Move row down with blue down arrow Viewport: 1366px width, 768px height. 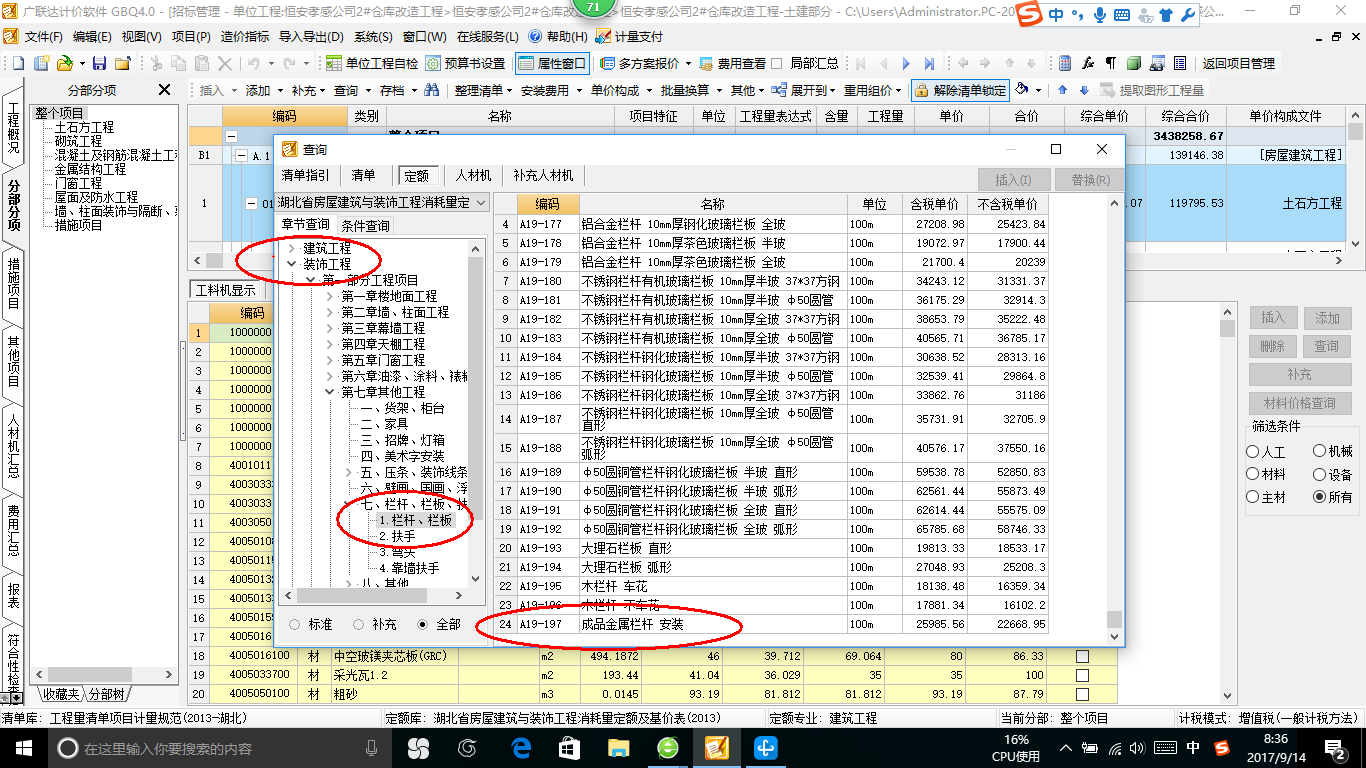pyautogui.click(x=1082, y=90)
